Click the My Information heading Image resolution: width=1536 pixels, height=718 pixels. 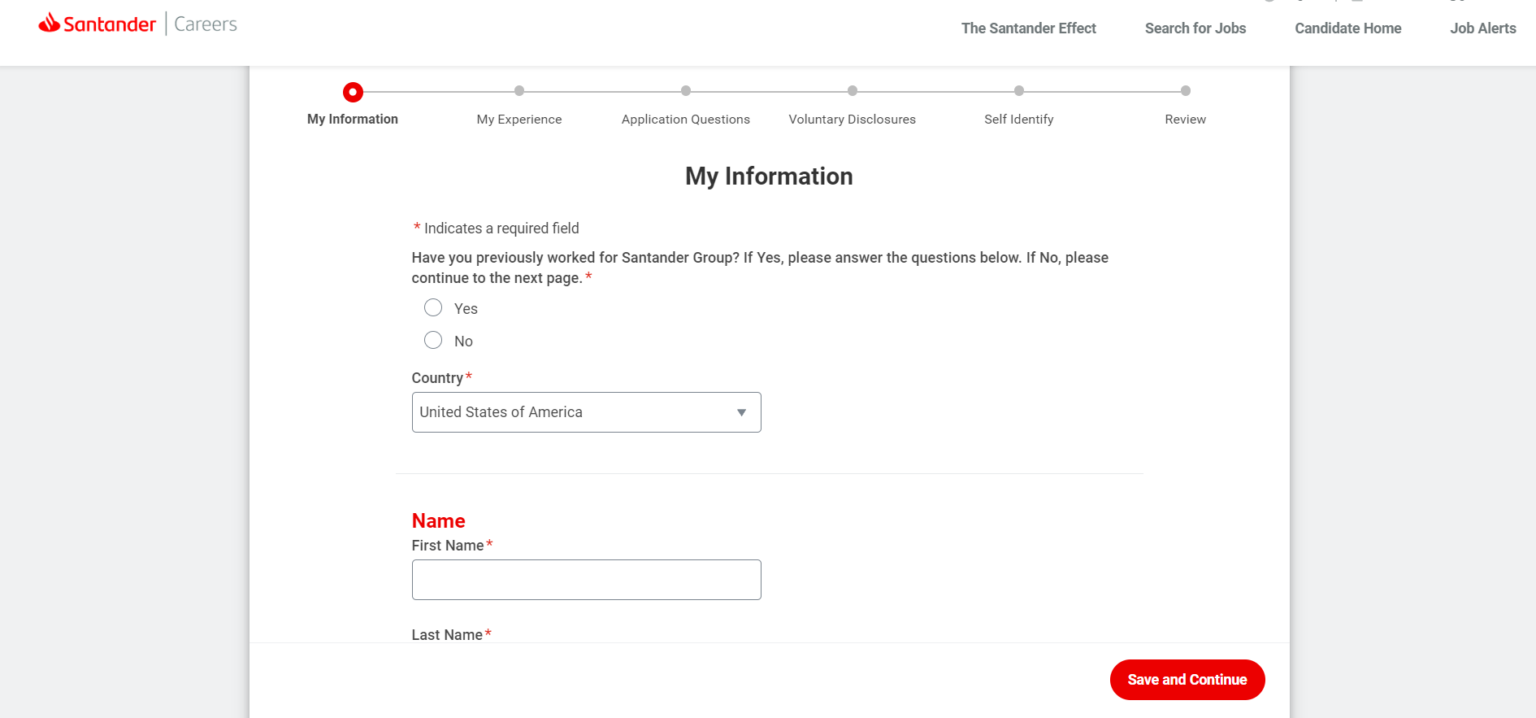click(769, 176)
